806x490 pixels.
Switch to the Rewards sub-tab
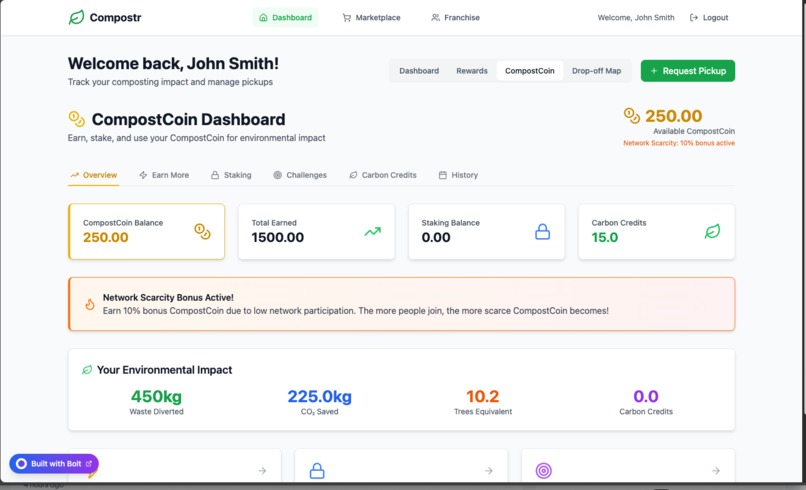pyautogui.click(x=472, y=71)
